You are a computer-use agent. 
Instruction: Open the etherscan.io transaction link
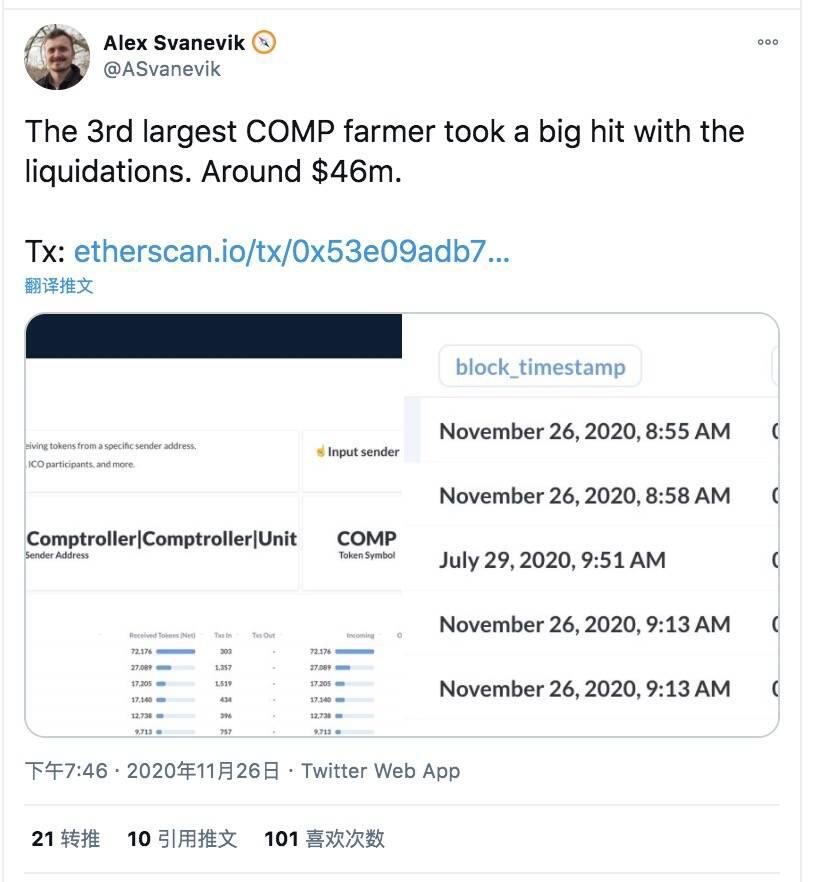tap(291, 251)
